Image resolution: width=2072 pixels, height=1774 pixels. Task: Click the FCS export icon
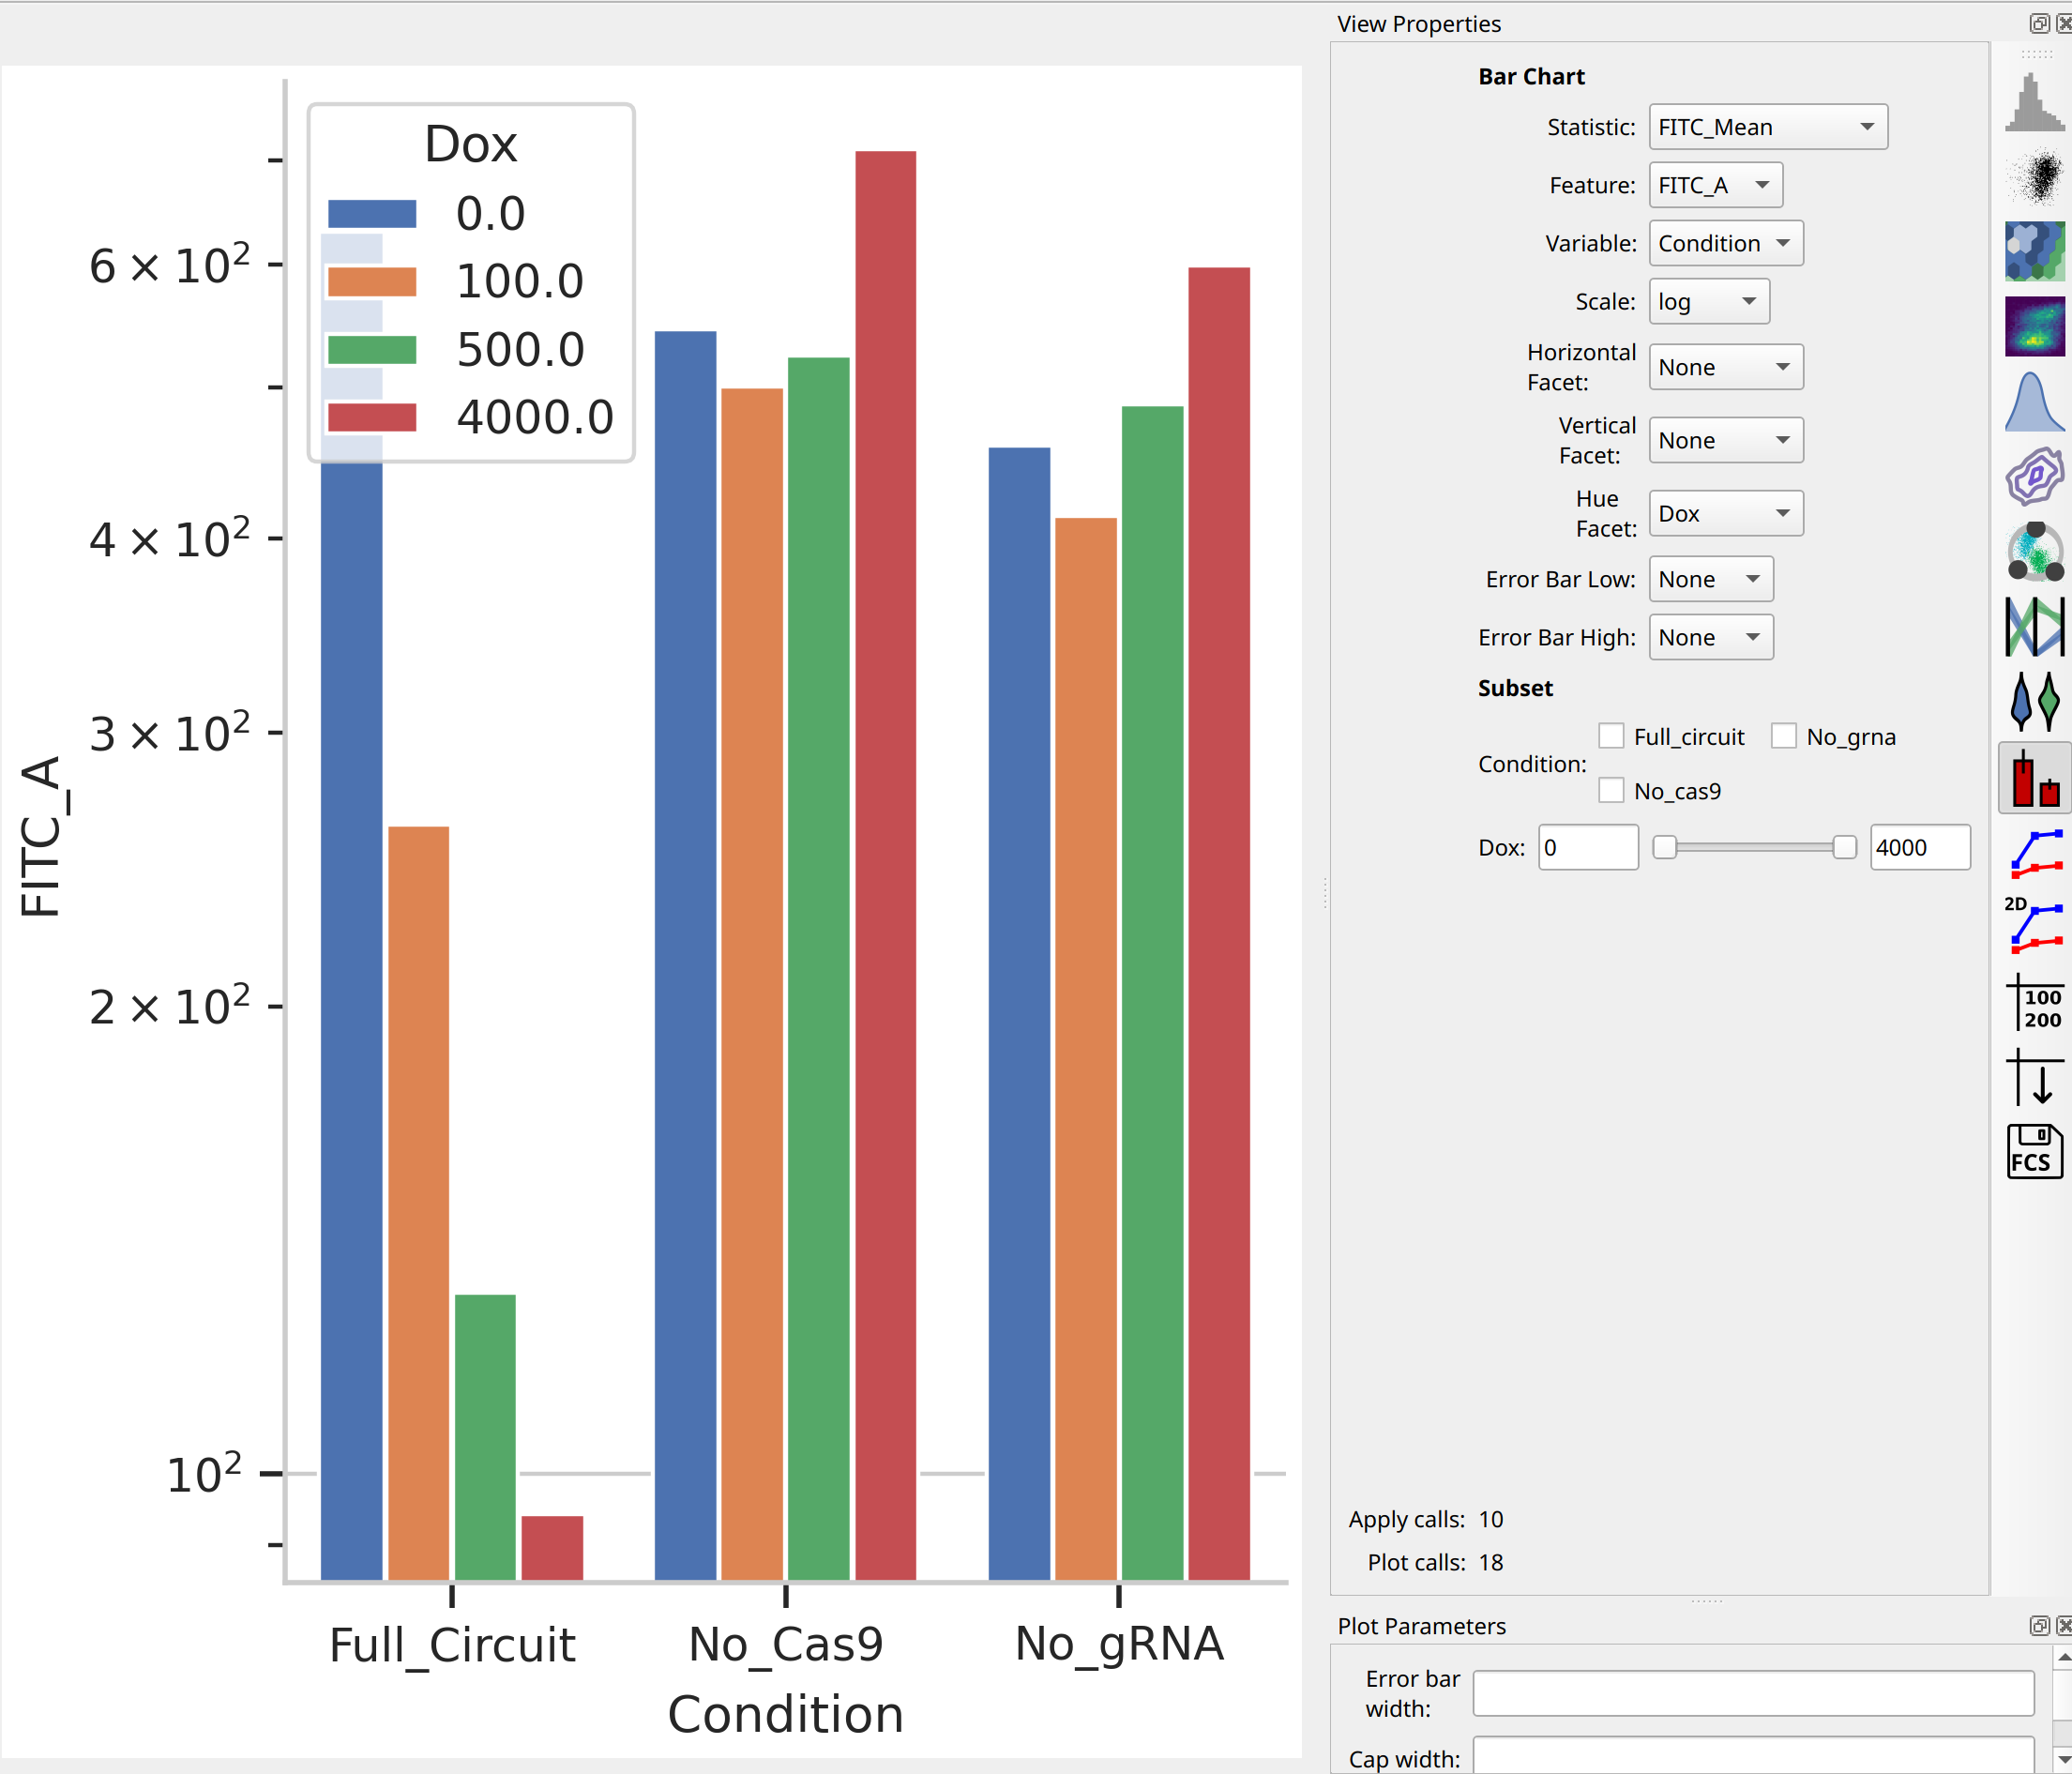tap(2034, 1151)
